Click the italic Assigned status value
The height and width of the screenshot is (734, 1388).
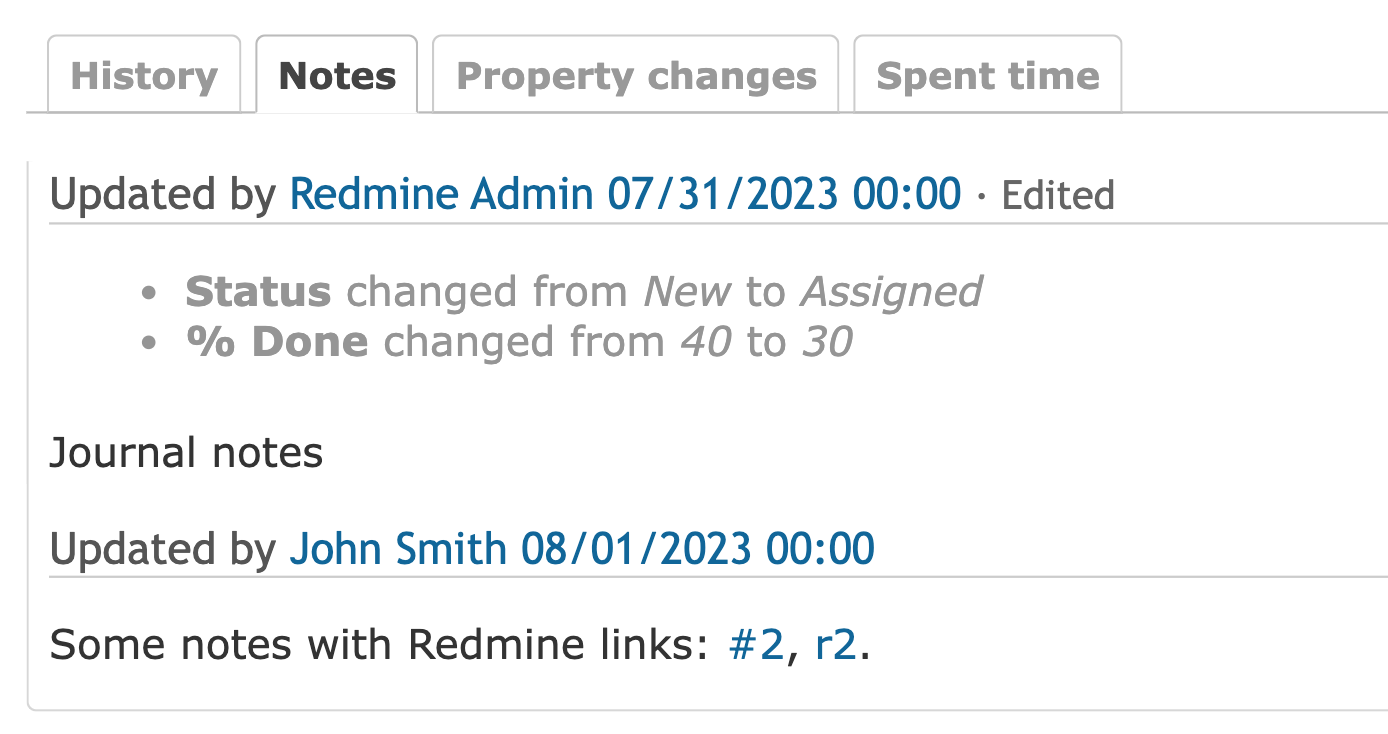891,292
